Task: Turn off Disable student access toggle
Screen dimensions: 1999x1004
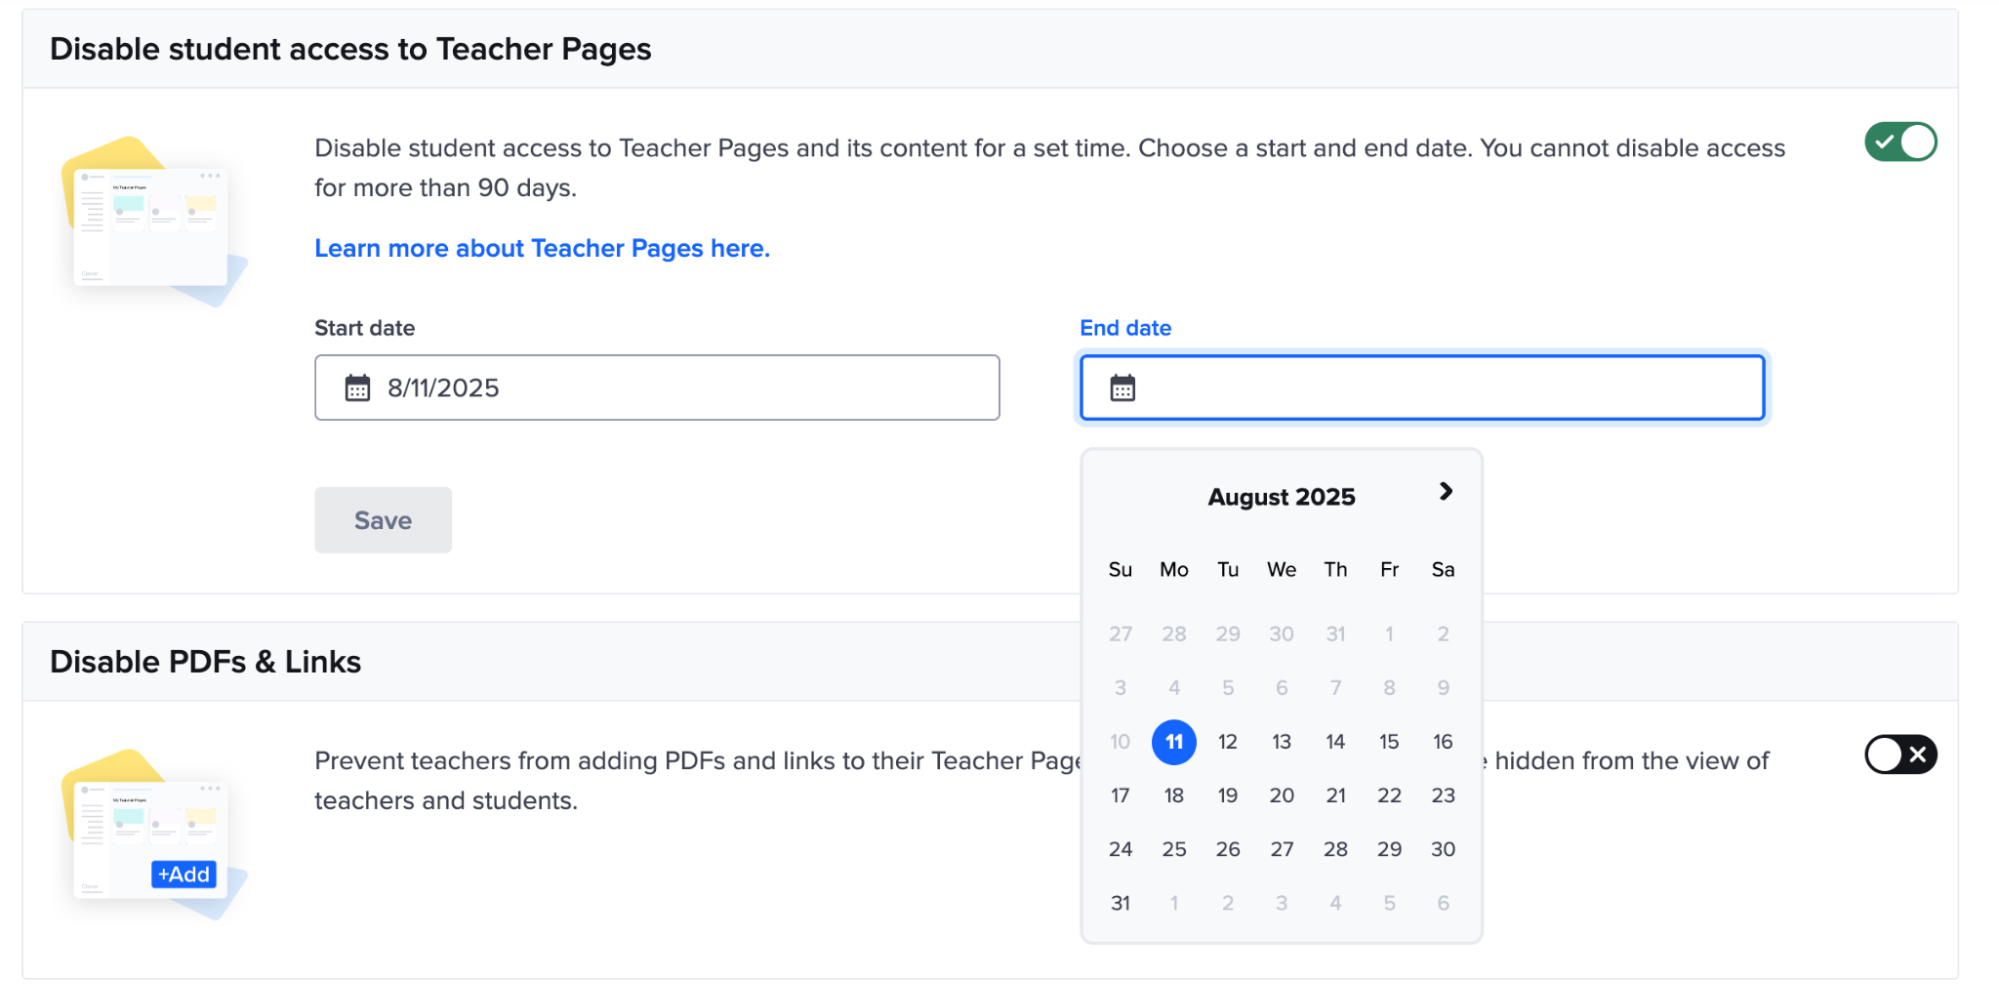Action: coord(1900,142)
